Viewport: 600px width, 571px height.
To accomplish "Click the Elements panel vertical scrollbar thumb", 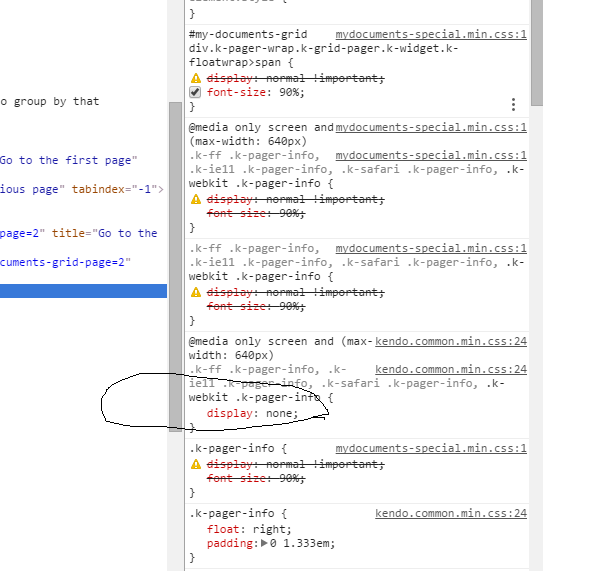I will 175,266.
